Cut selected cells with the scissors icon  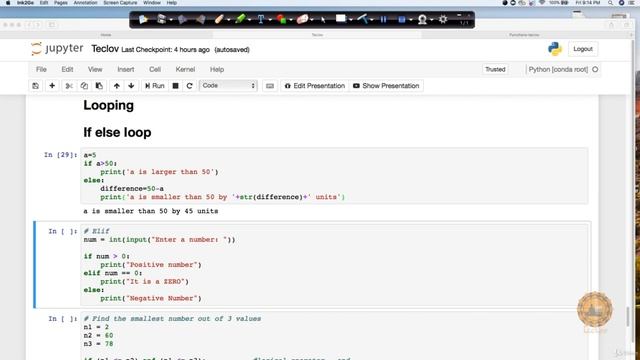point(69,86)
